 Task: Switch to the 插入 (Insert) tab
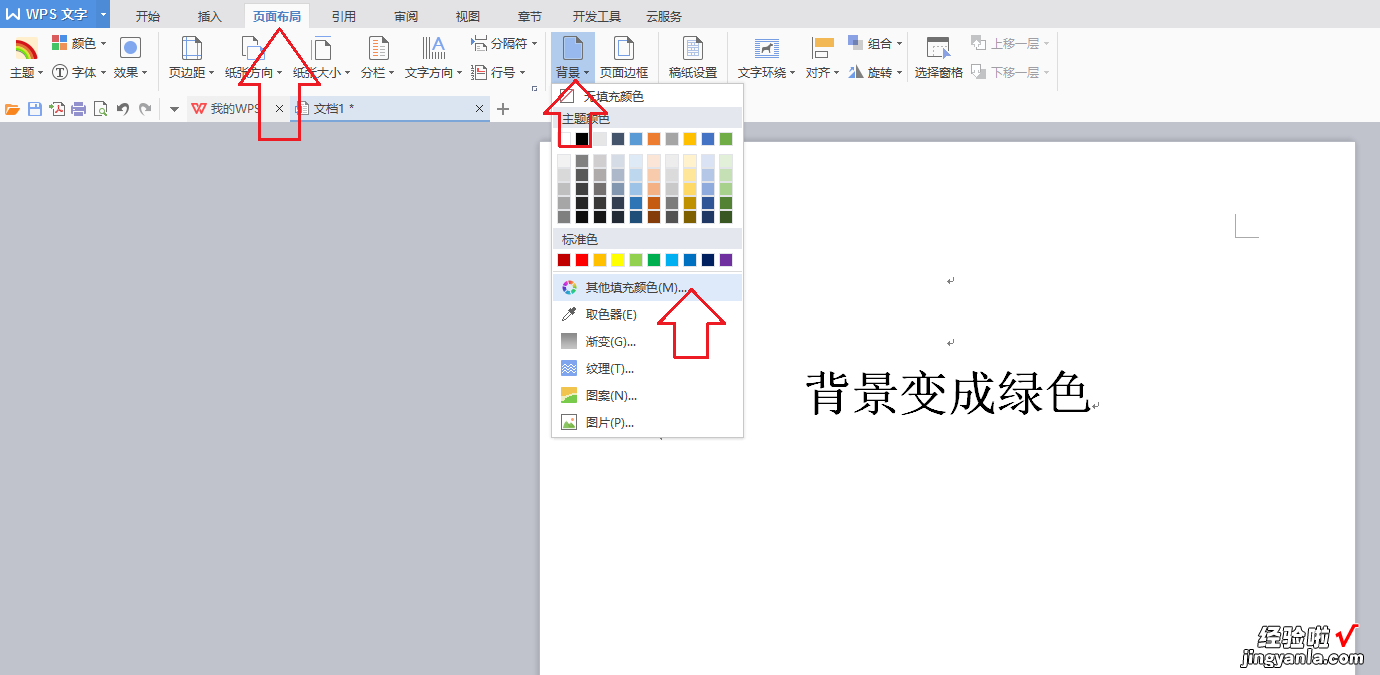tap(210, 16)
